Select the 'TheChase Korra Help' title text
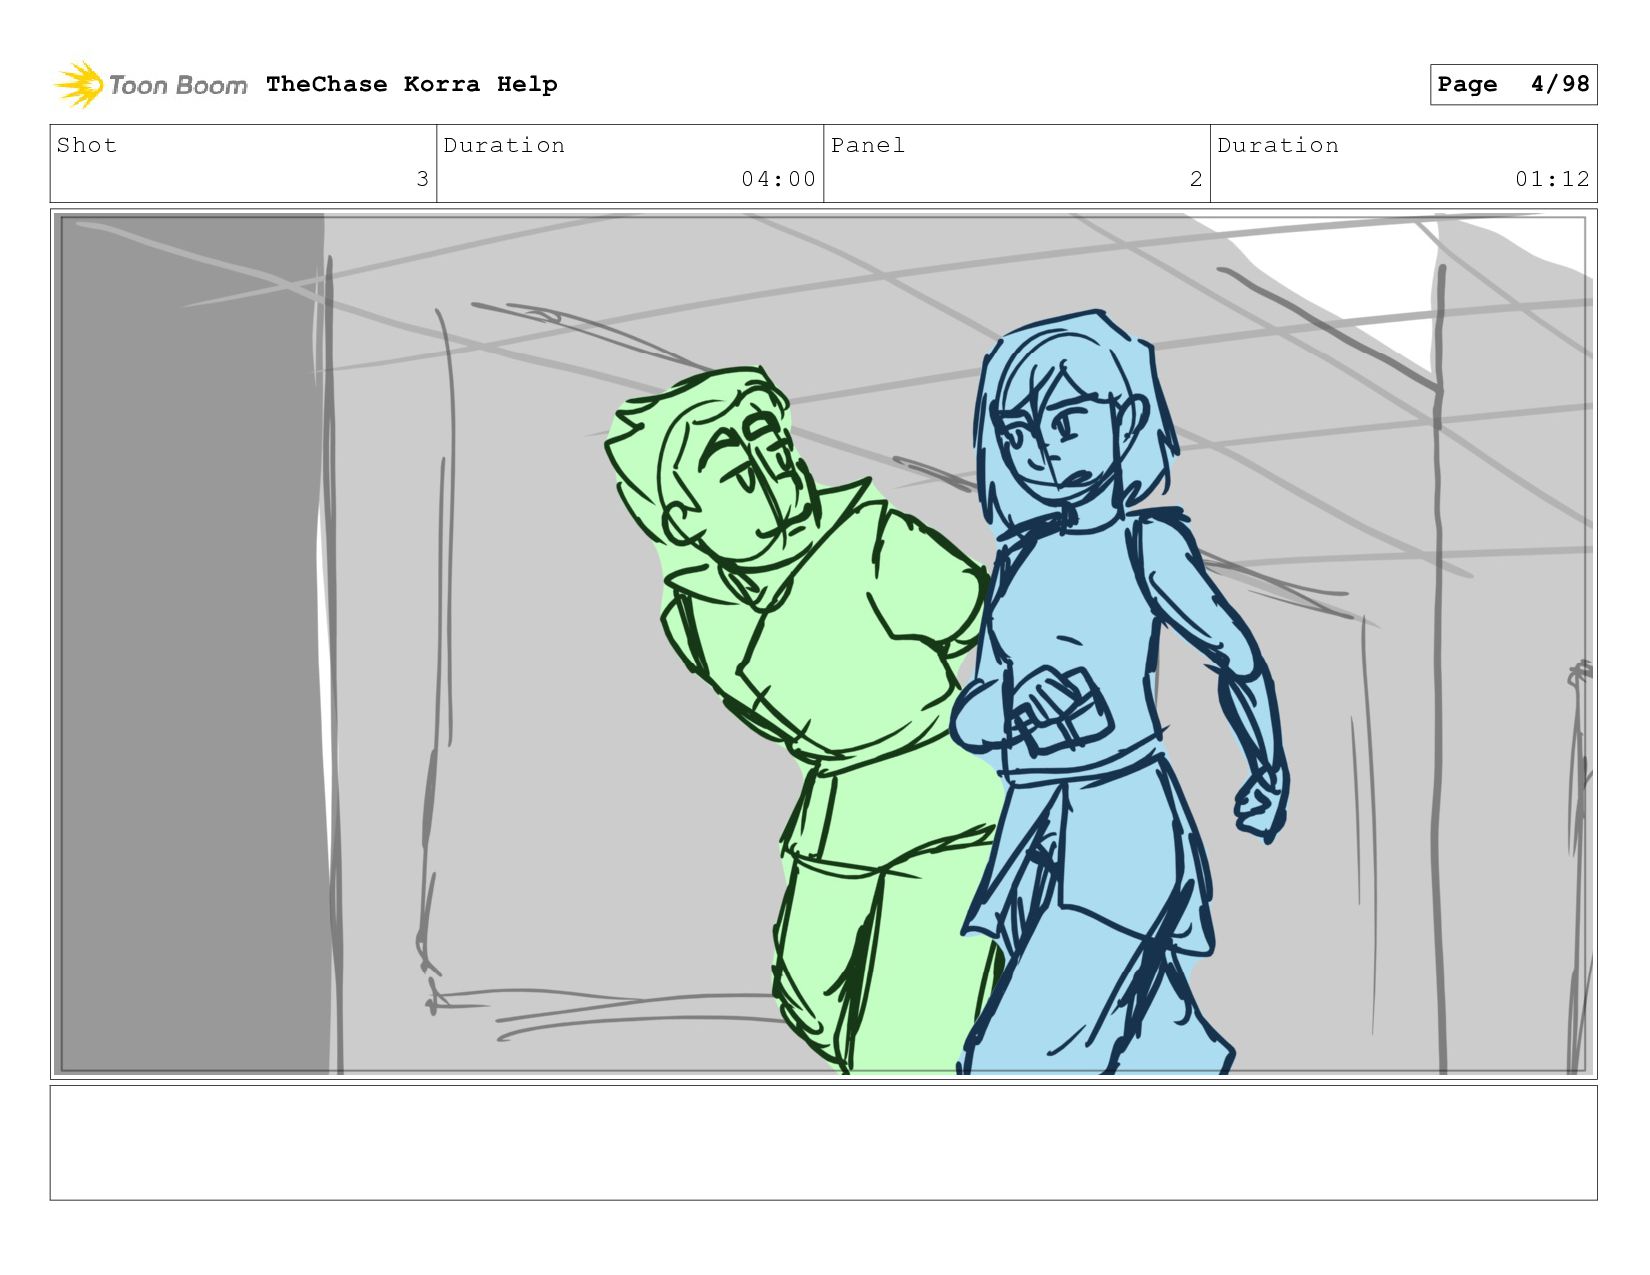1650x1275 pixels. tap(412, 84)
